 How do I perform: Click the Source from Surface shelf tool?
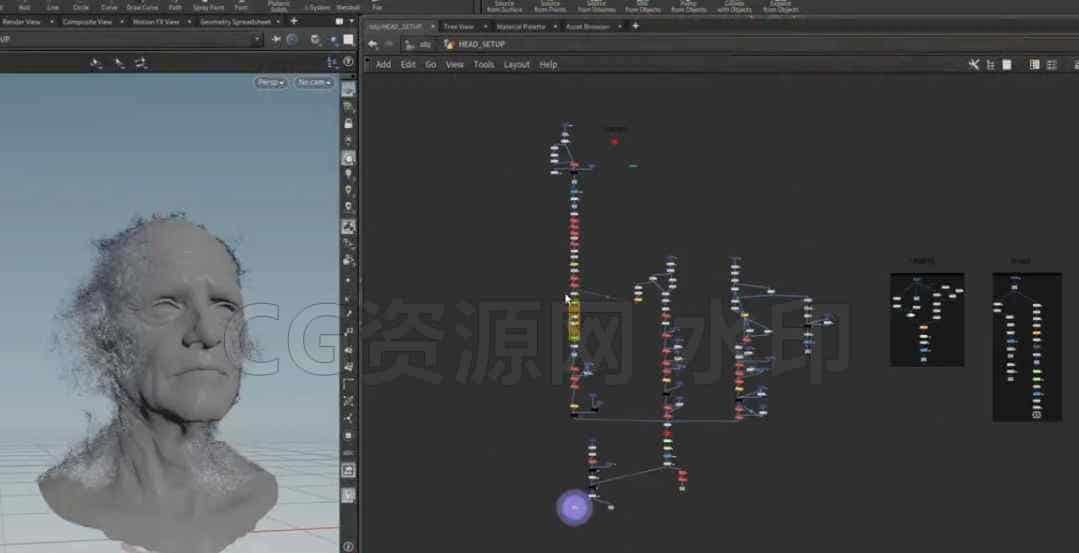pos(504,6)
